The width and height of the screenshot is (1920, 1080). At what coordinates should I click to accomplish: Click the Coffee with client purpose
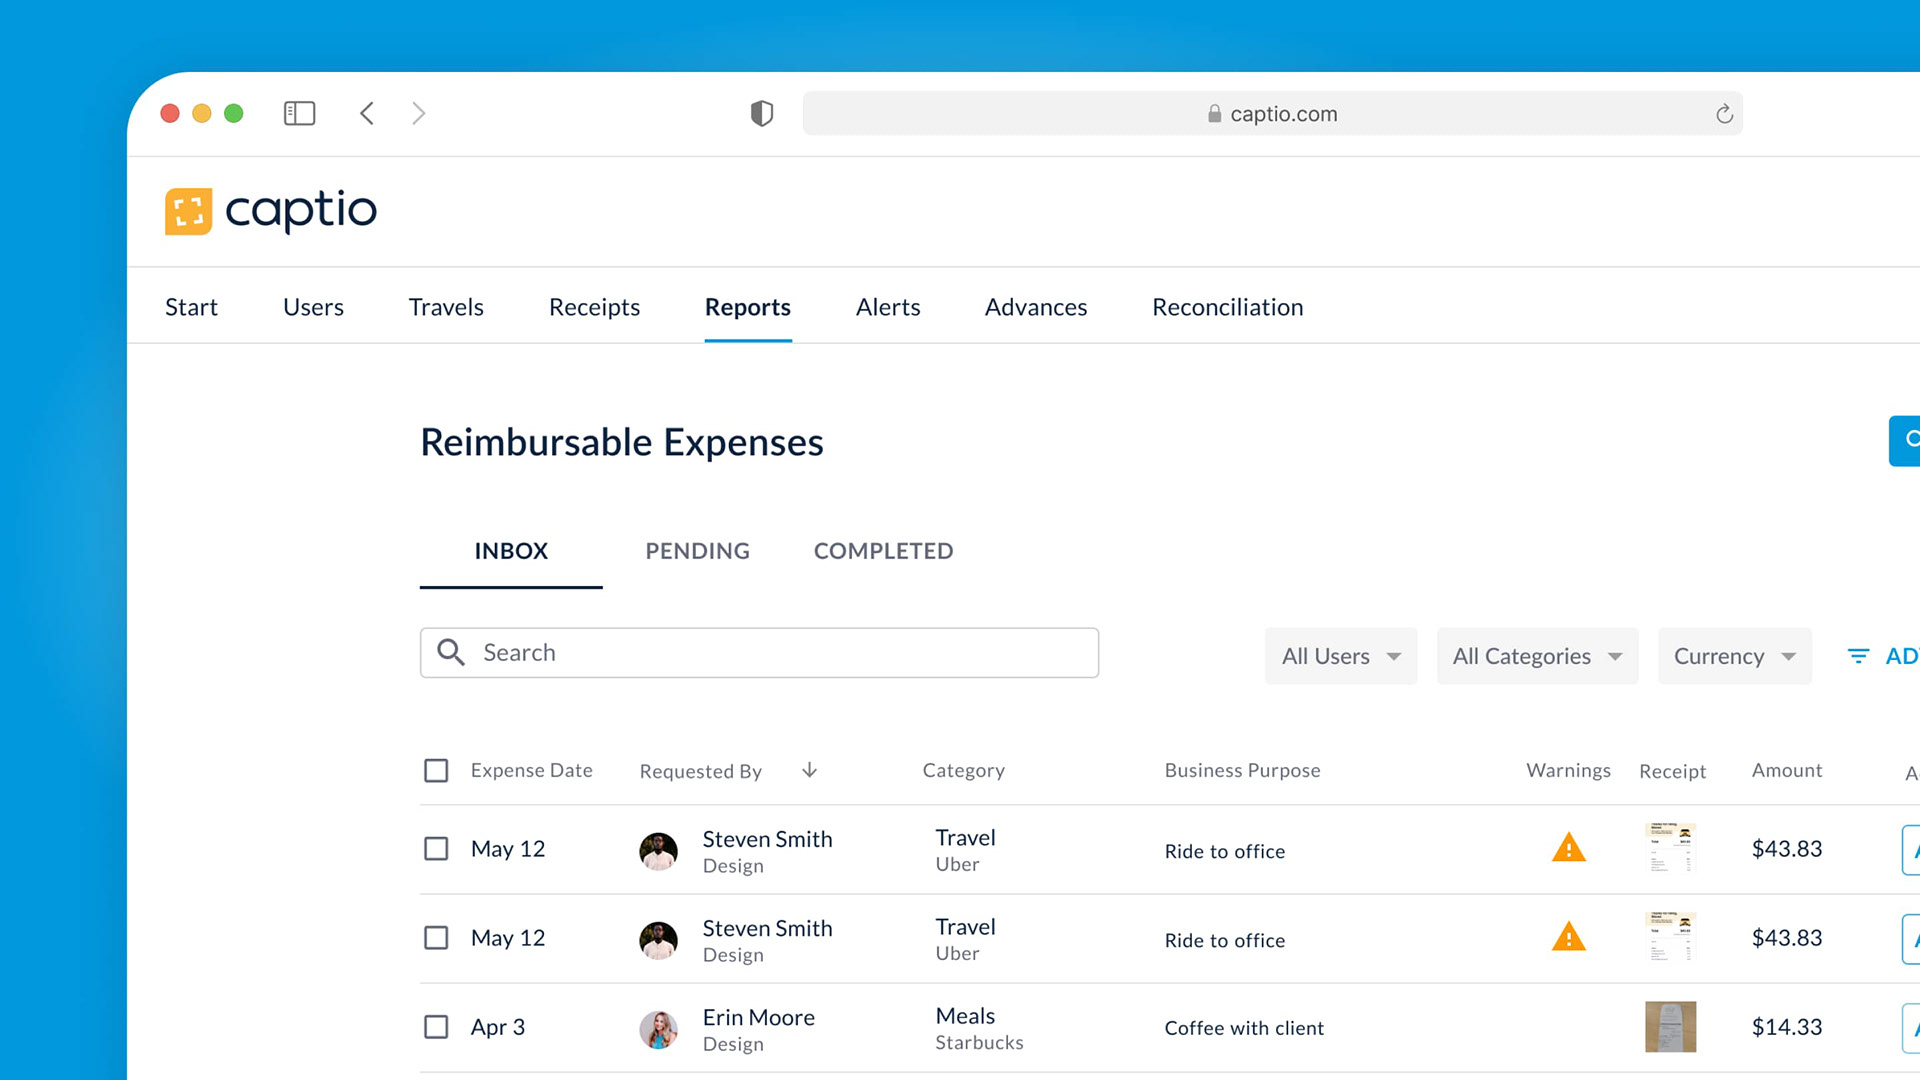pos(1244,1028)
